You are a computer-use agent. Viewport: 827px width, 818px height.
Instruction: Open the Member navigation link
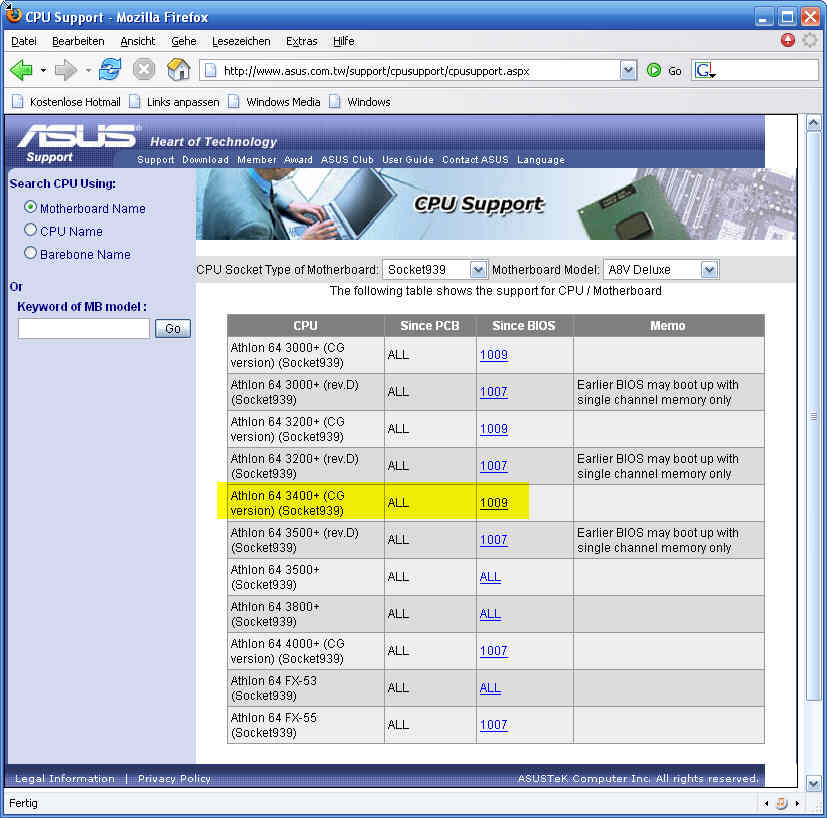tap(257, 159)
